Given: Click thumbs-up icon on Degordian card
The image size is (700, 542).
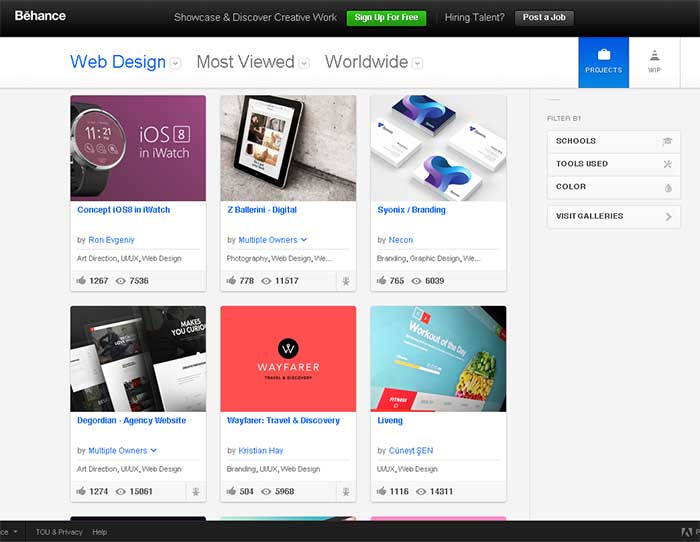Looking at the screenshot, I should (x=81, y=491).
